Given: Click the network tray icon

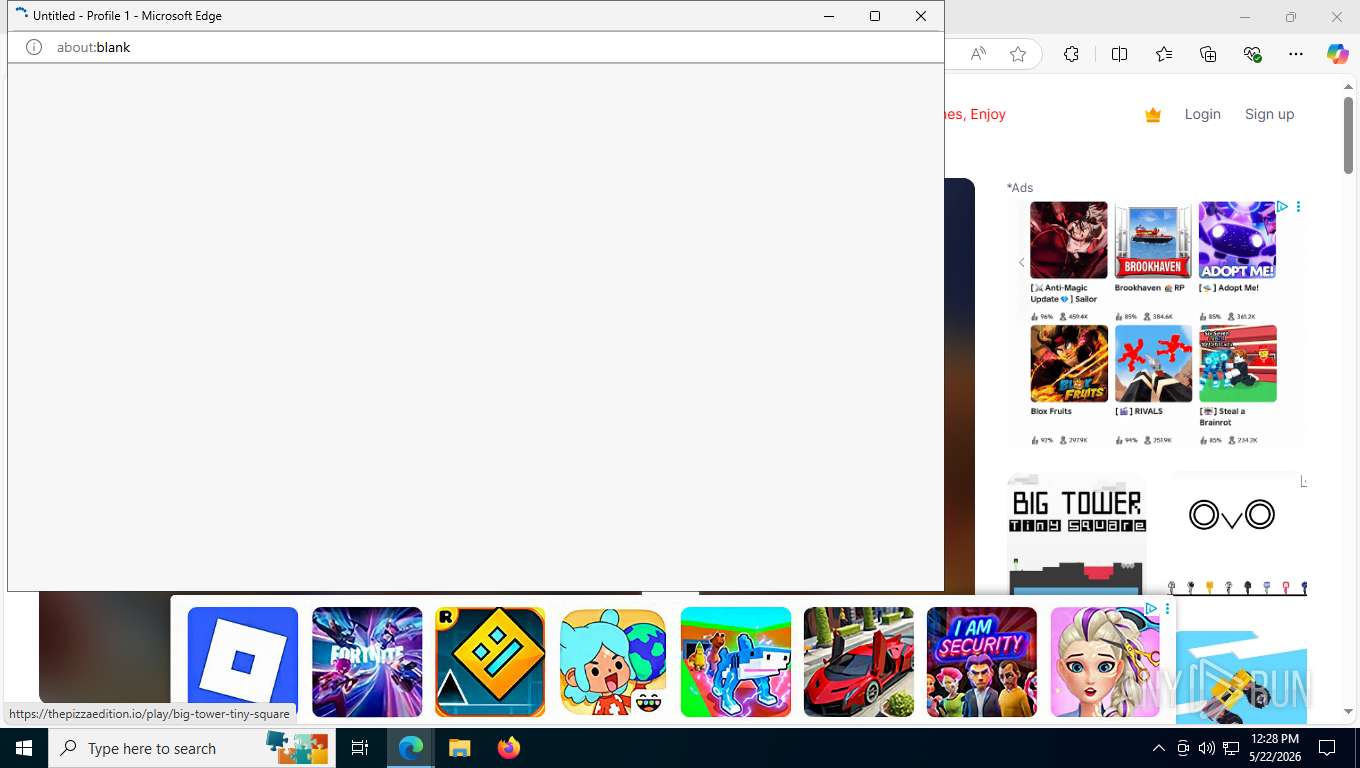Looking at the screenshot, I should [x=1231, y=748].
